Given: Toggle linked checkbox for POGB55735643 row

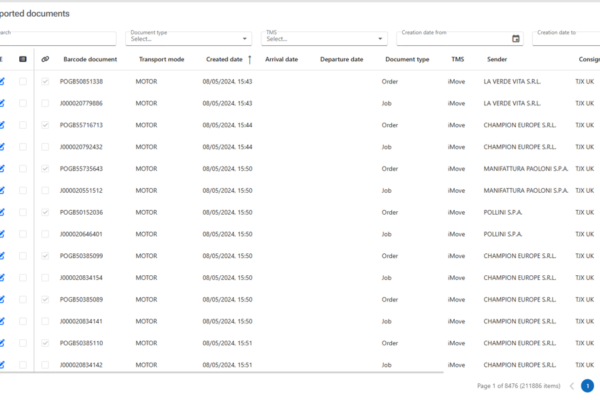Looking at the screenshot, I should tap(45, 168).
